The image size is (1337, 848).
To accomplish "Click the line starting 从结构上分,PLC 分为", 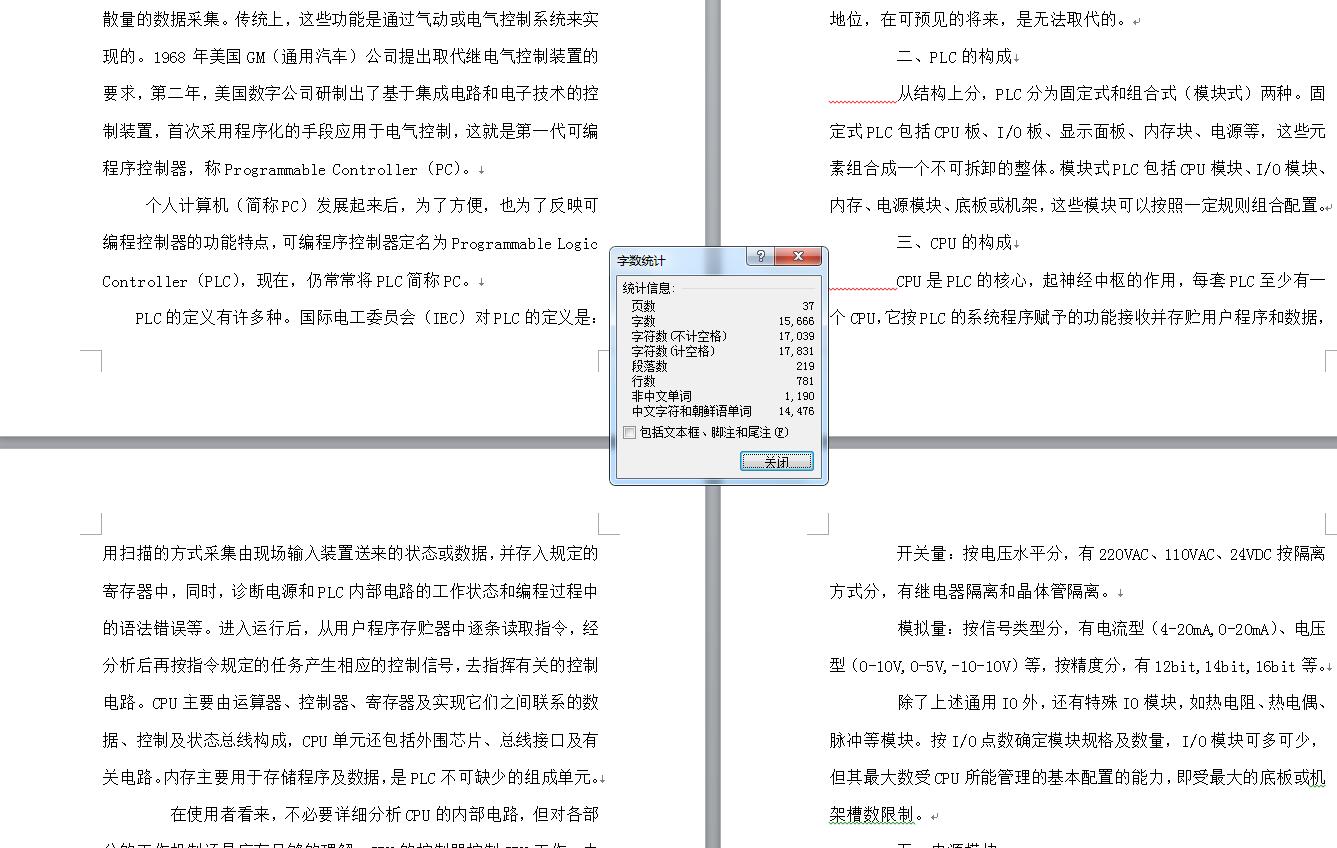I will tap(1111, 93).
